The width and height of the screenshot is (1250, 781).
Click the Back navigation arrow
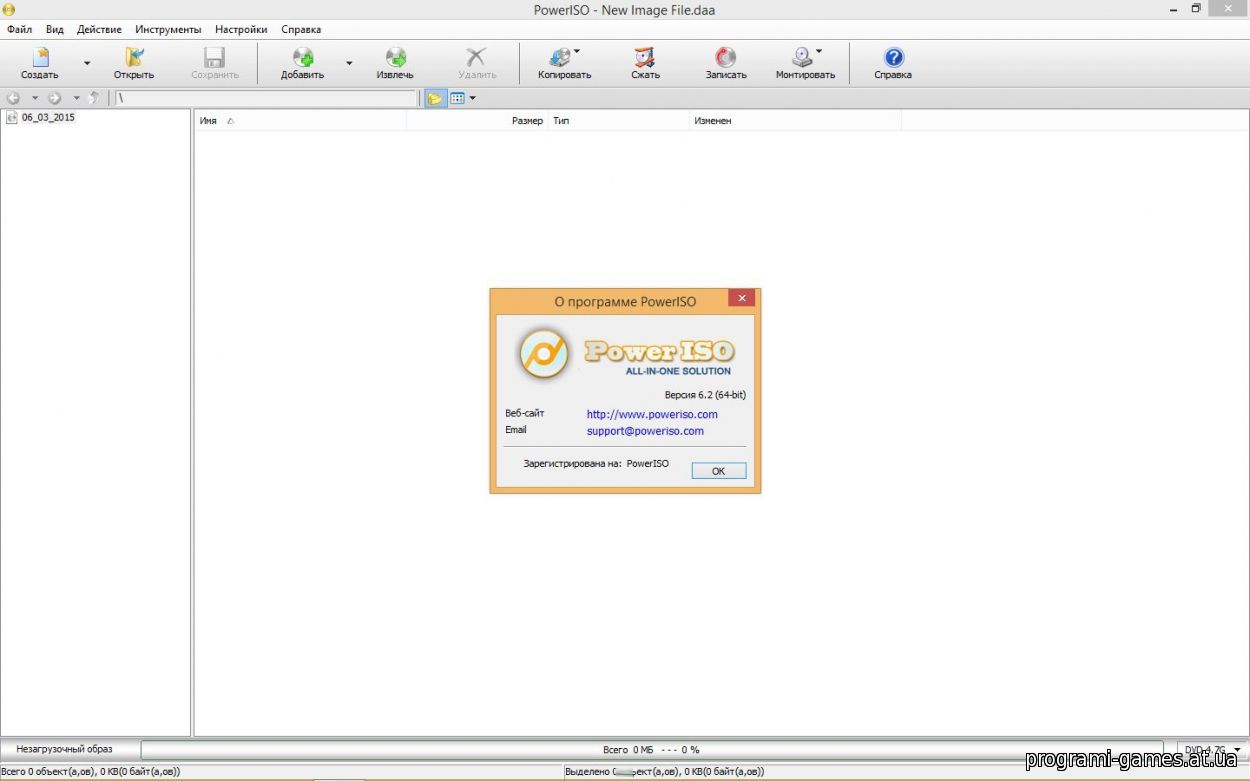click(14, 98)
